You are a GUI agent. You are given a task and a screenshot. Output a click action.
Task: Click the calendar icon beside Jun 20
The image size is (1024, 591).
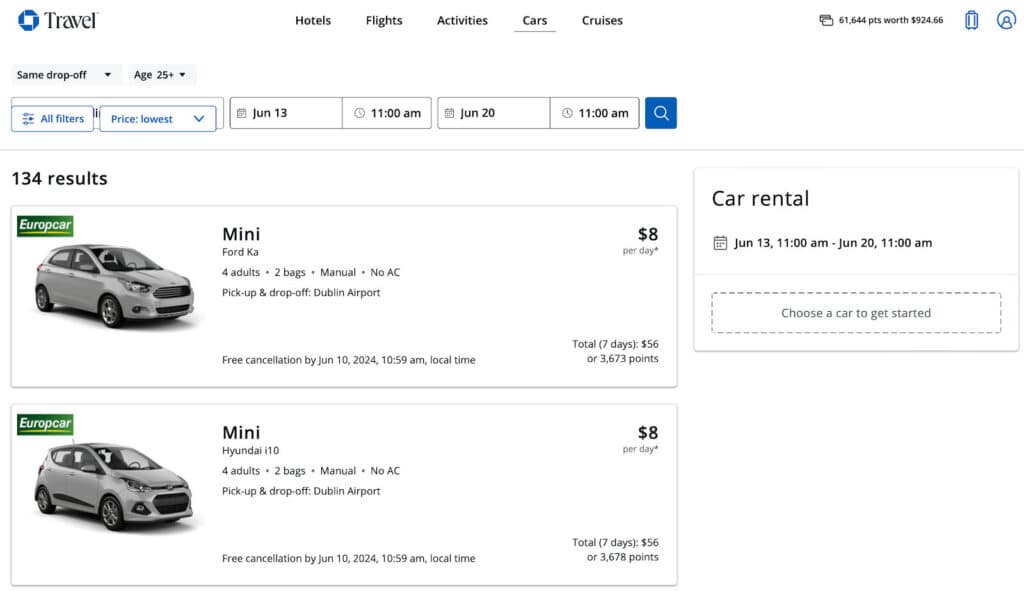[449, 113]
